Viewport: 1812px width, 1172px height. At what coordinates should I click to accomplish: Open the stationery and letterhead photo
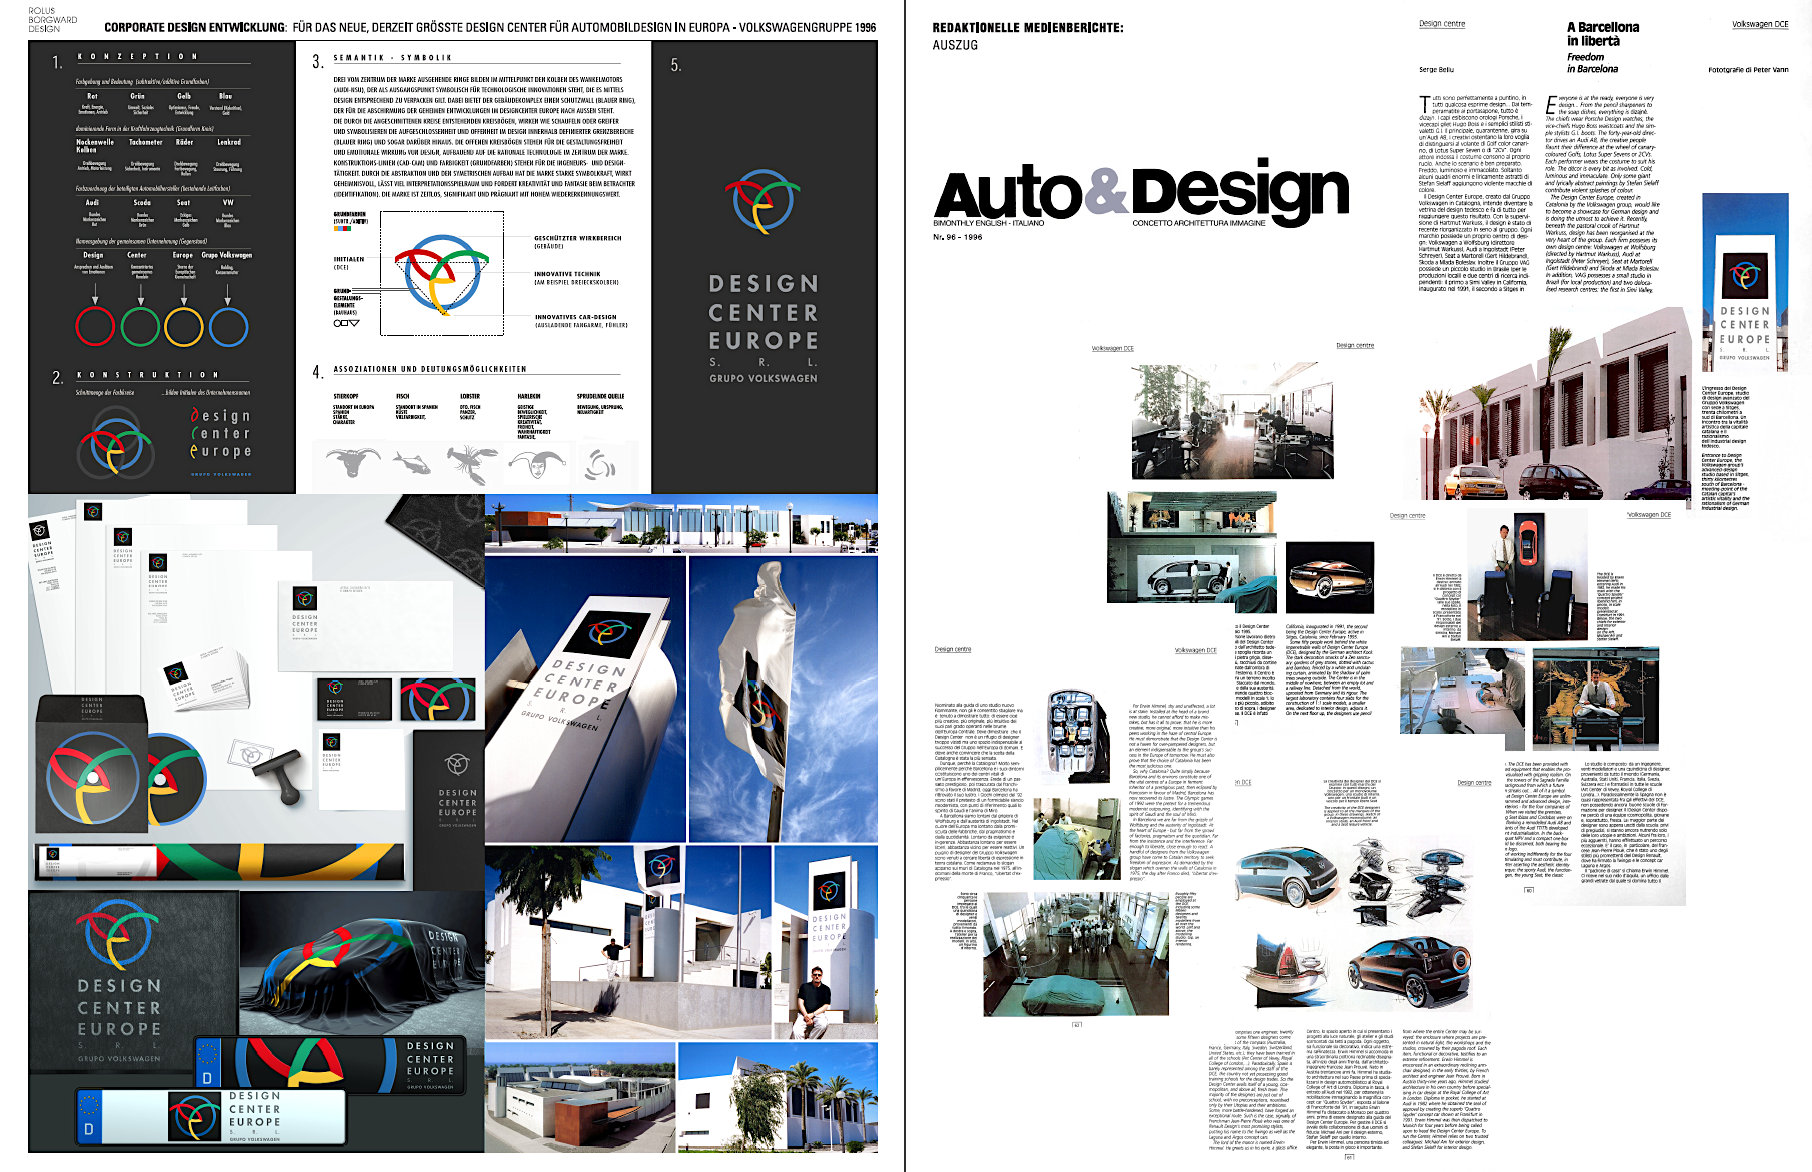256,691
